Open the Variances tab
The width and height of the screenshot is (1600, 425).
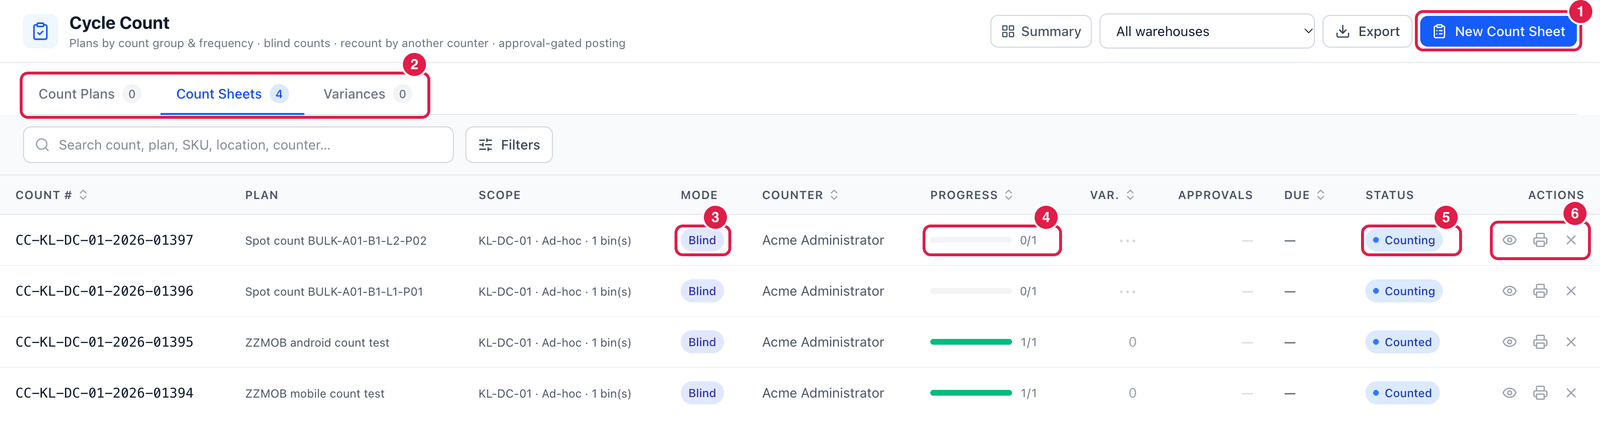click(366, 94)
